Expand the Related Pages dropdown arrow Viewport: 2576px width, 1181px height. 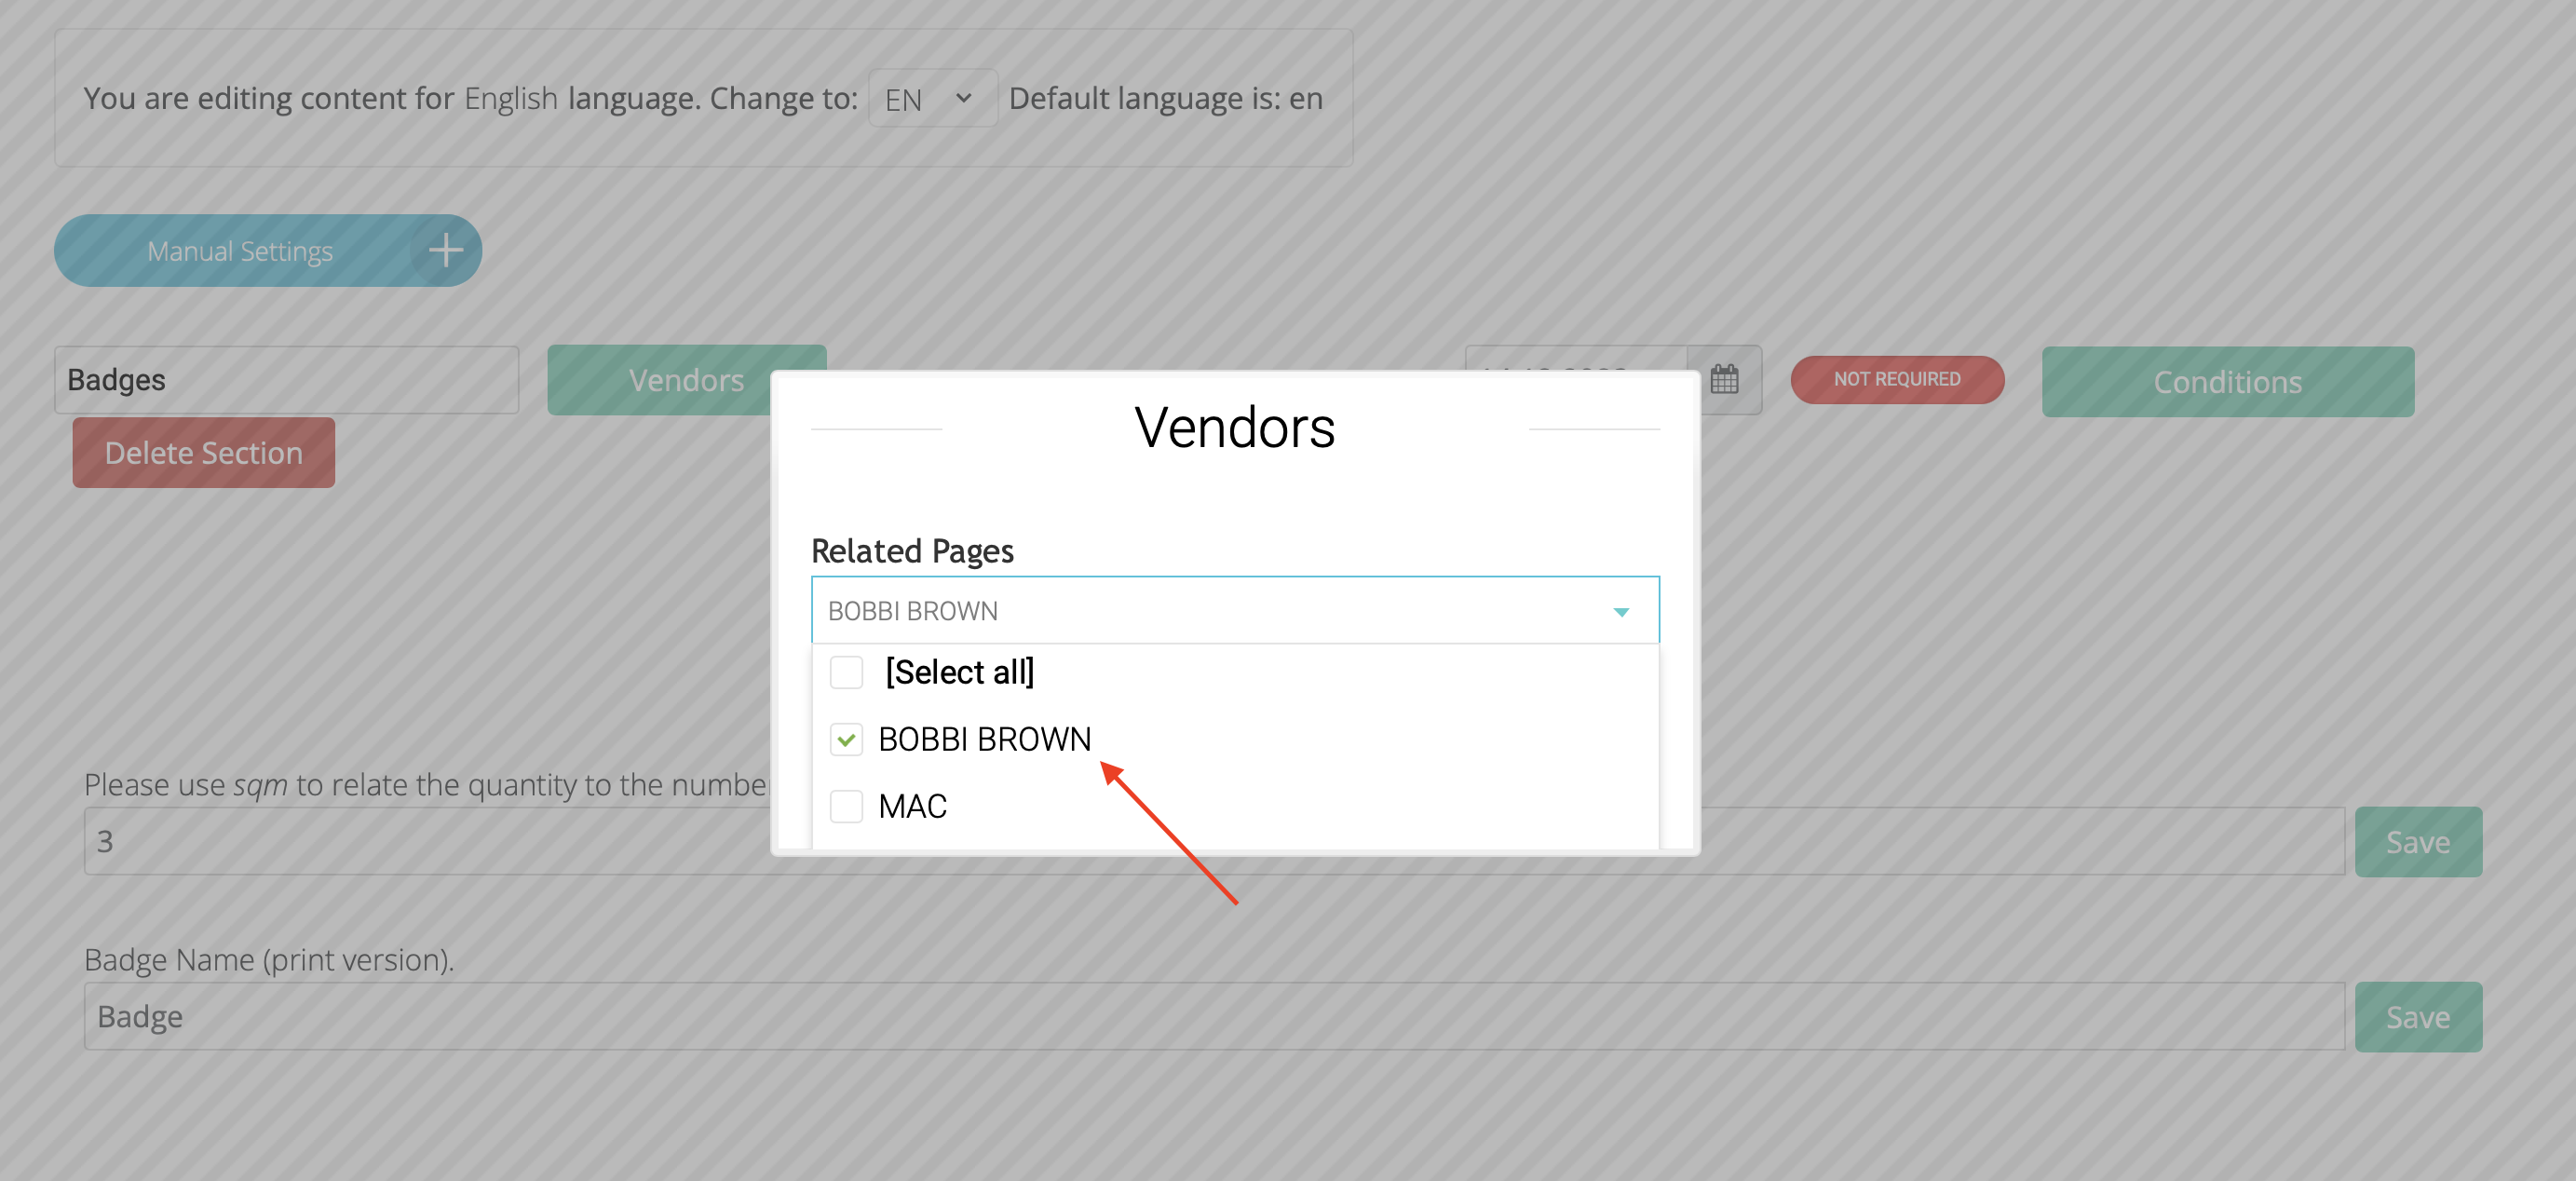1620,611
